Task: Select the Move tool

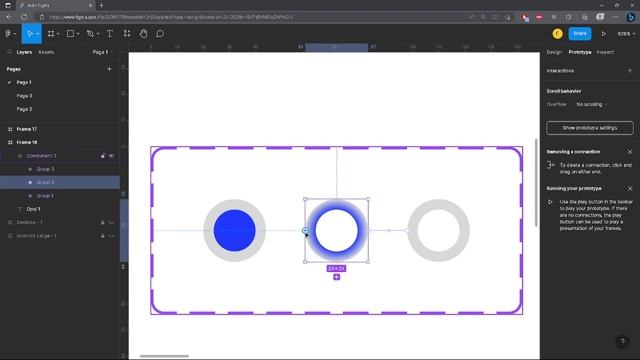Action: coord(29,34)
